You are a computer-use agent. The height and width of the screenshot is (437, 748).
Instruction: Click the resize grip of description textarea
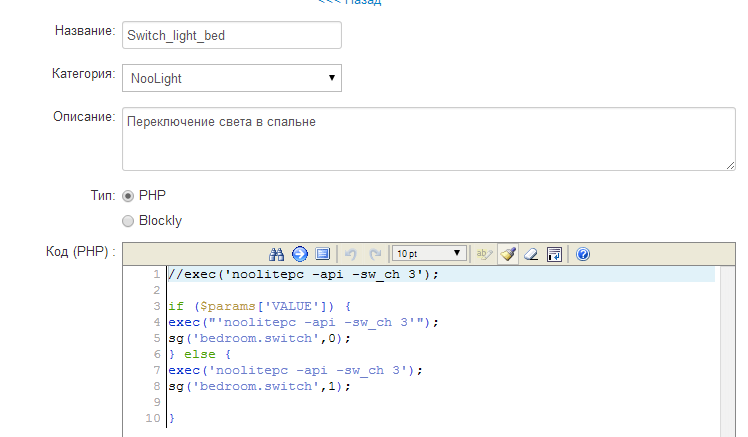coord(730,165)
